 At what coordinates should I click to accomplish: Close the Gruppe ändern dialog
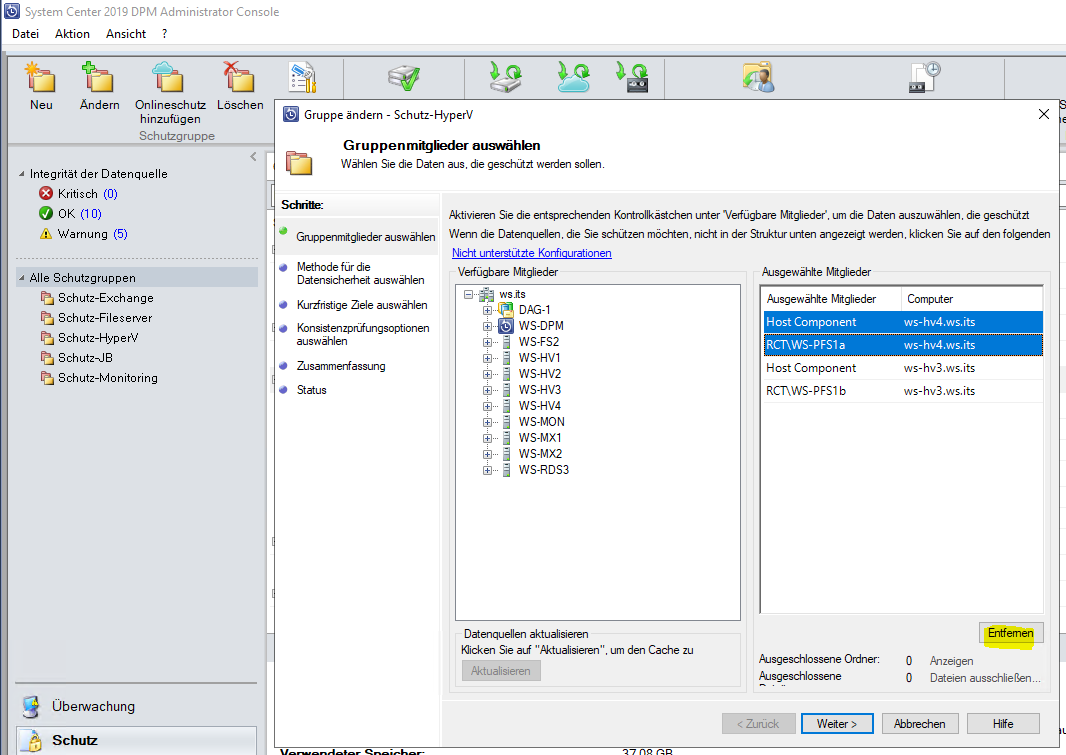(1044, 114)
